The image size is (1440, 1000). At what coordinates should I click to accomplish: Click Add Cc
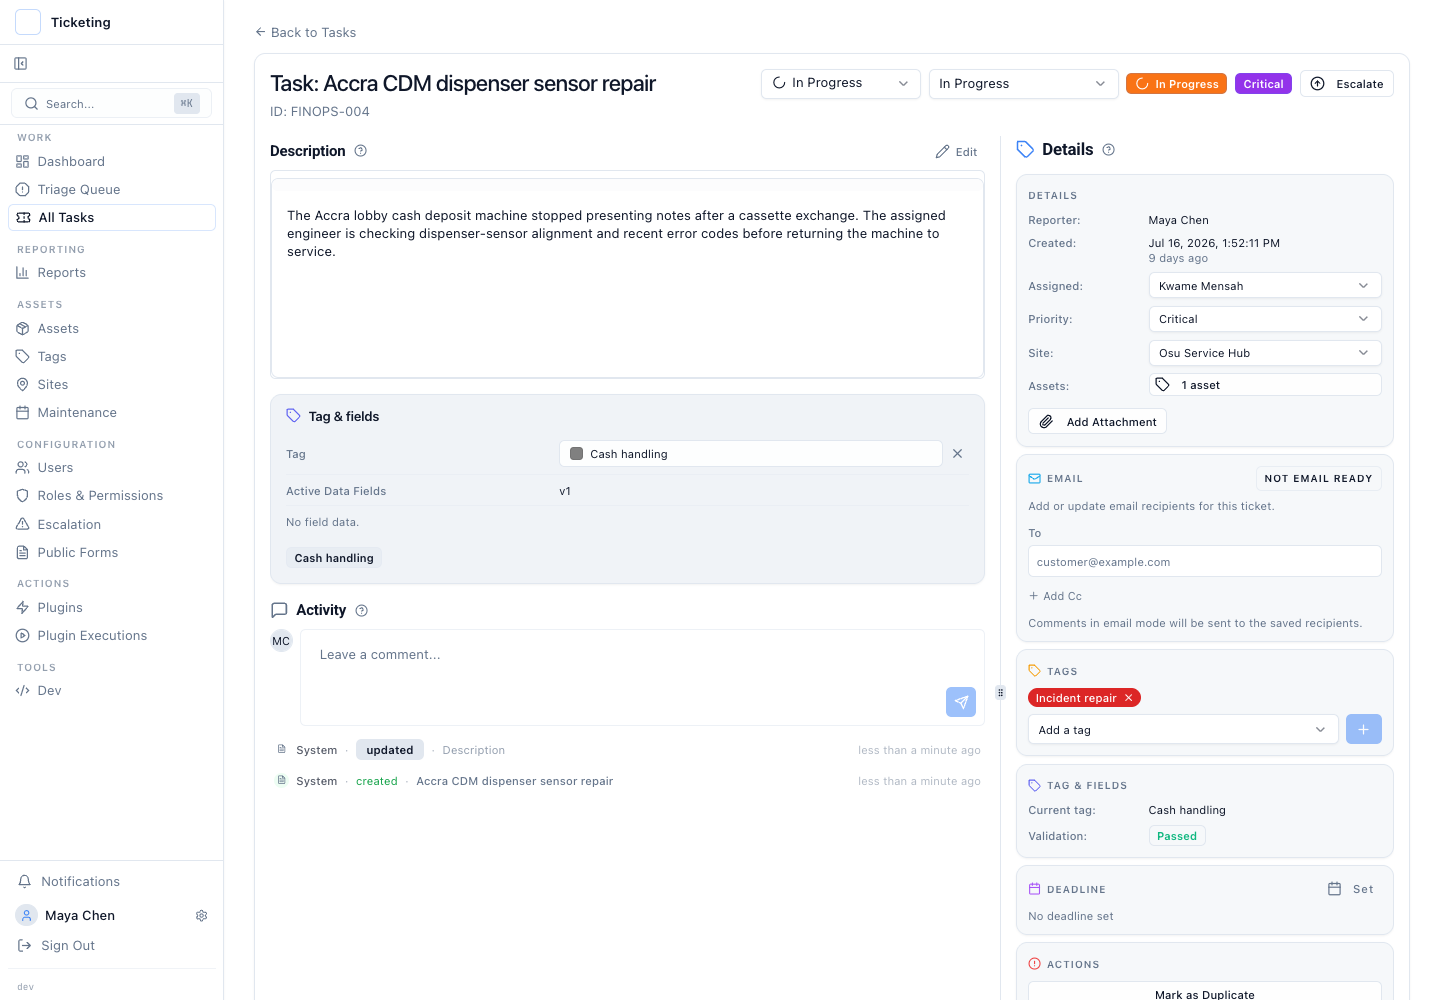point(1055,596)
